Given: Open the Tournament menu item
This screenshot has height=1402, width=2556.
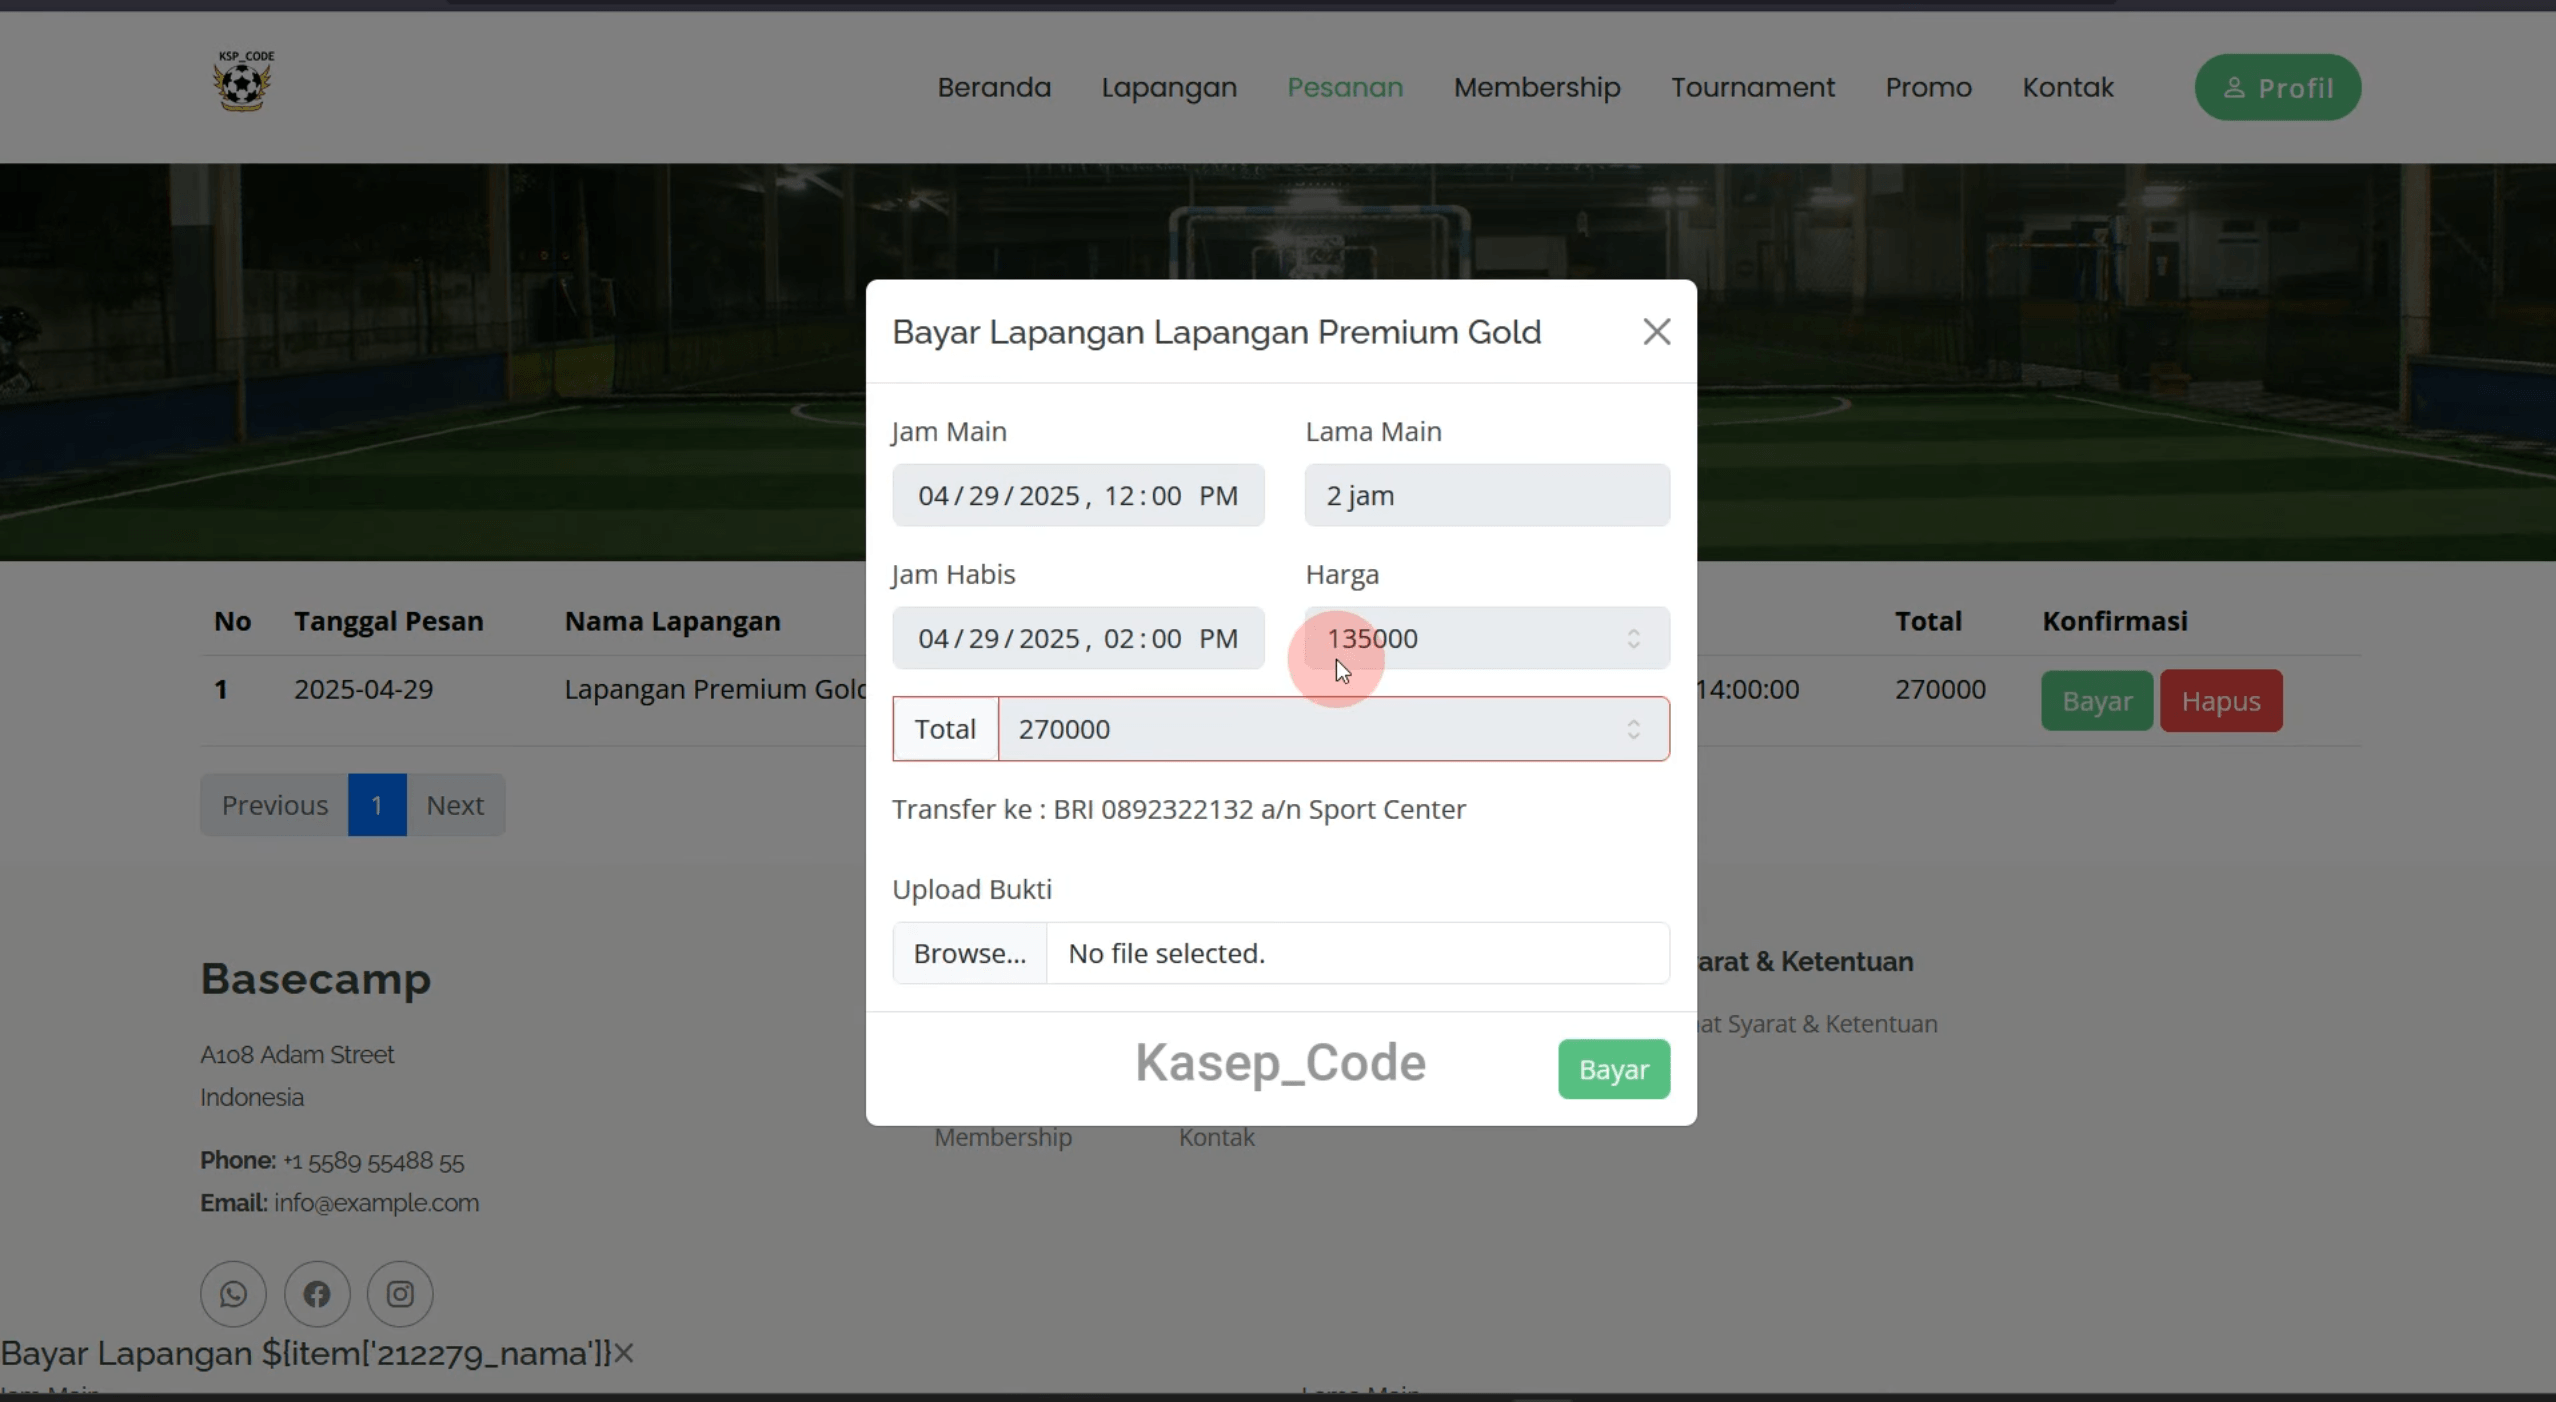Looking at the screenshot, I should pos(1753,88).
